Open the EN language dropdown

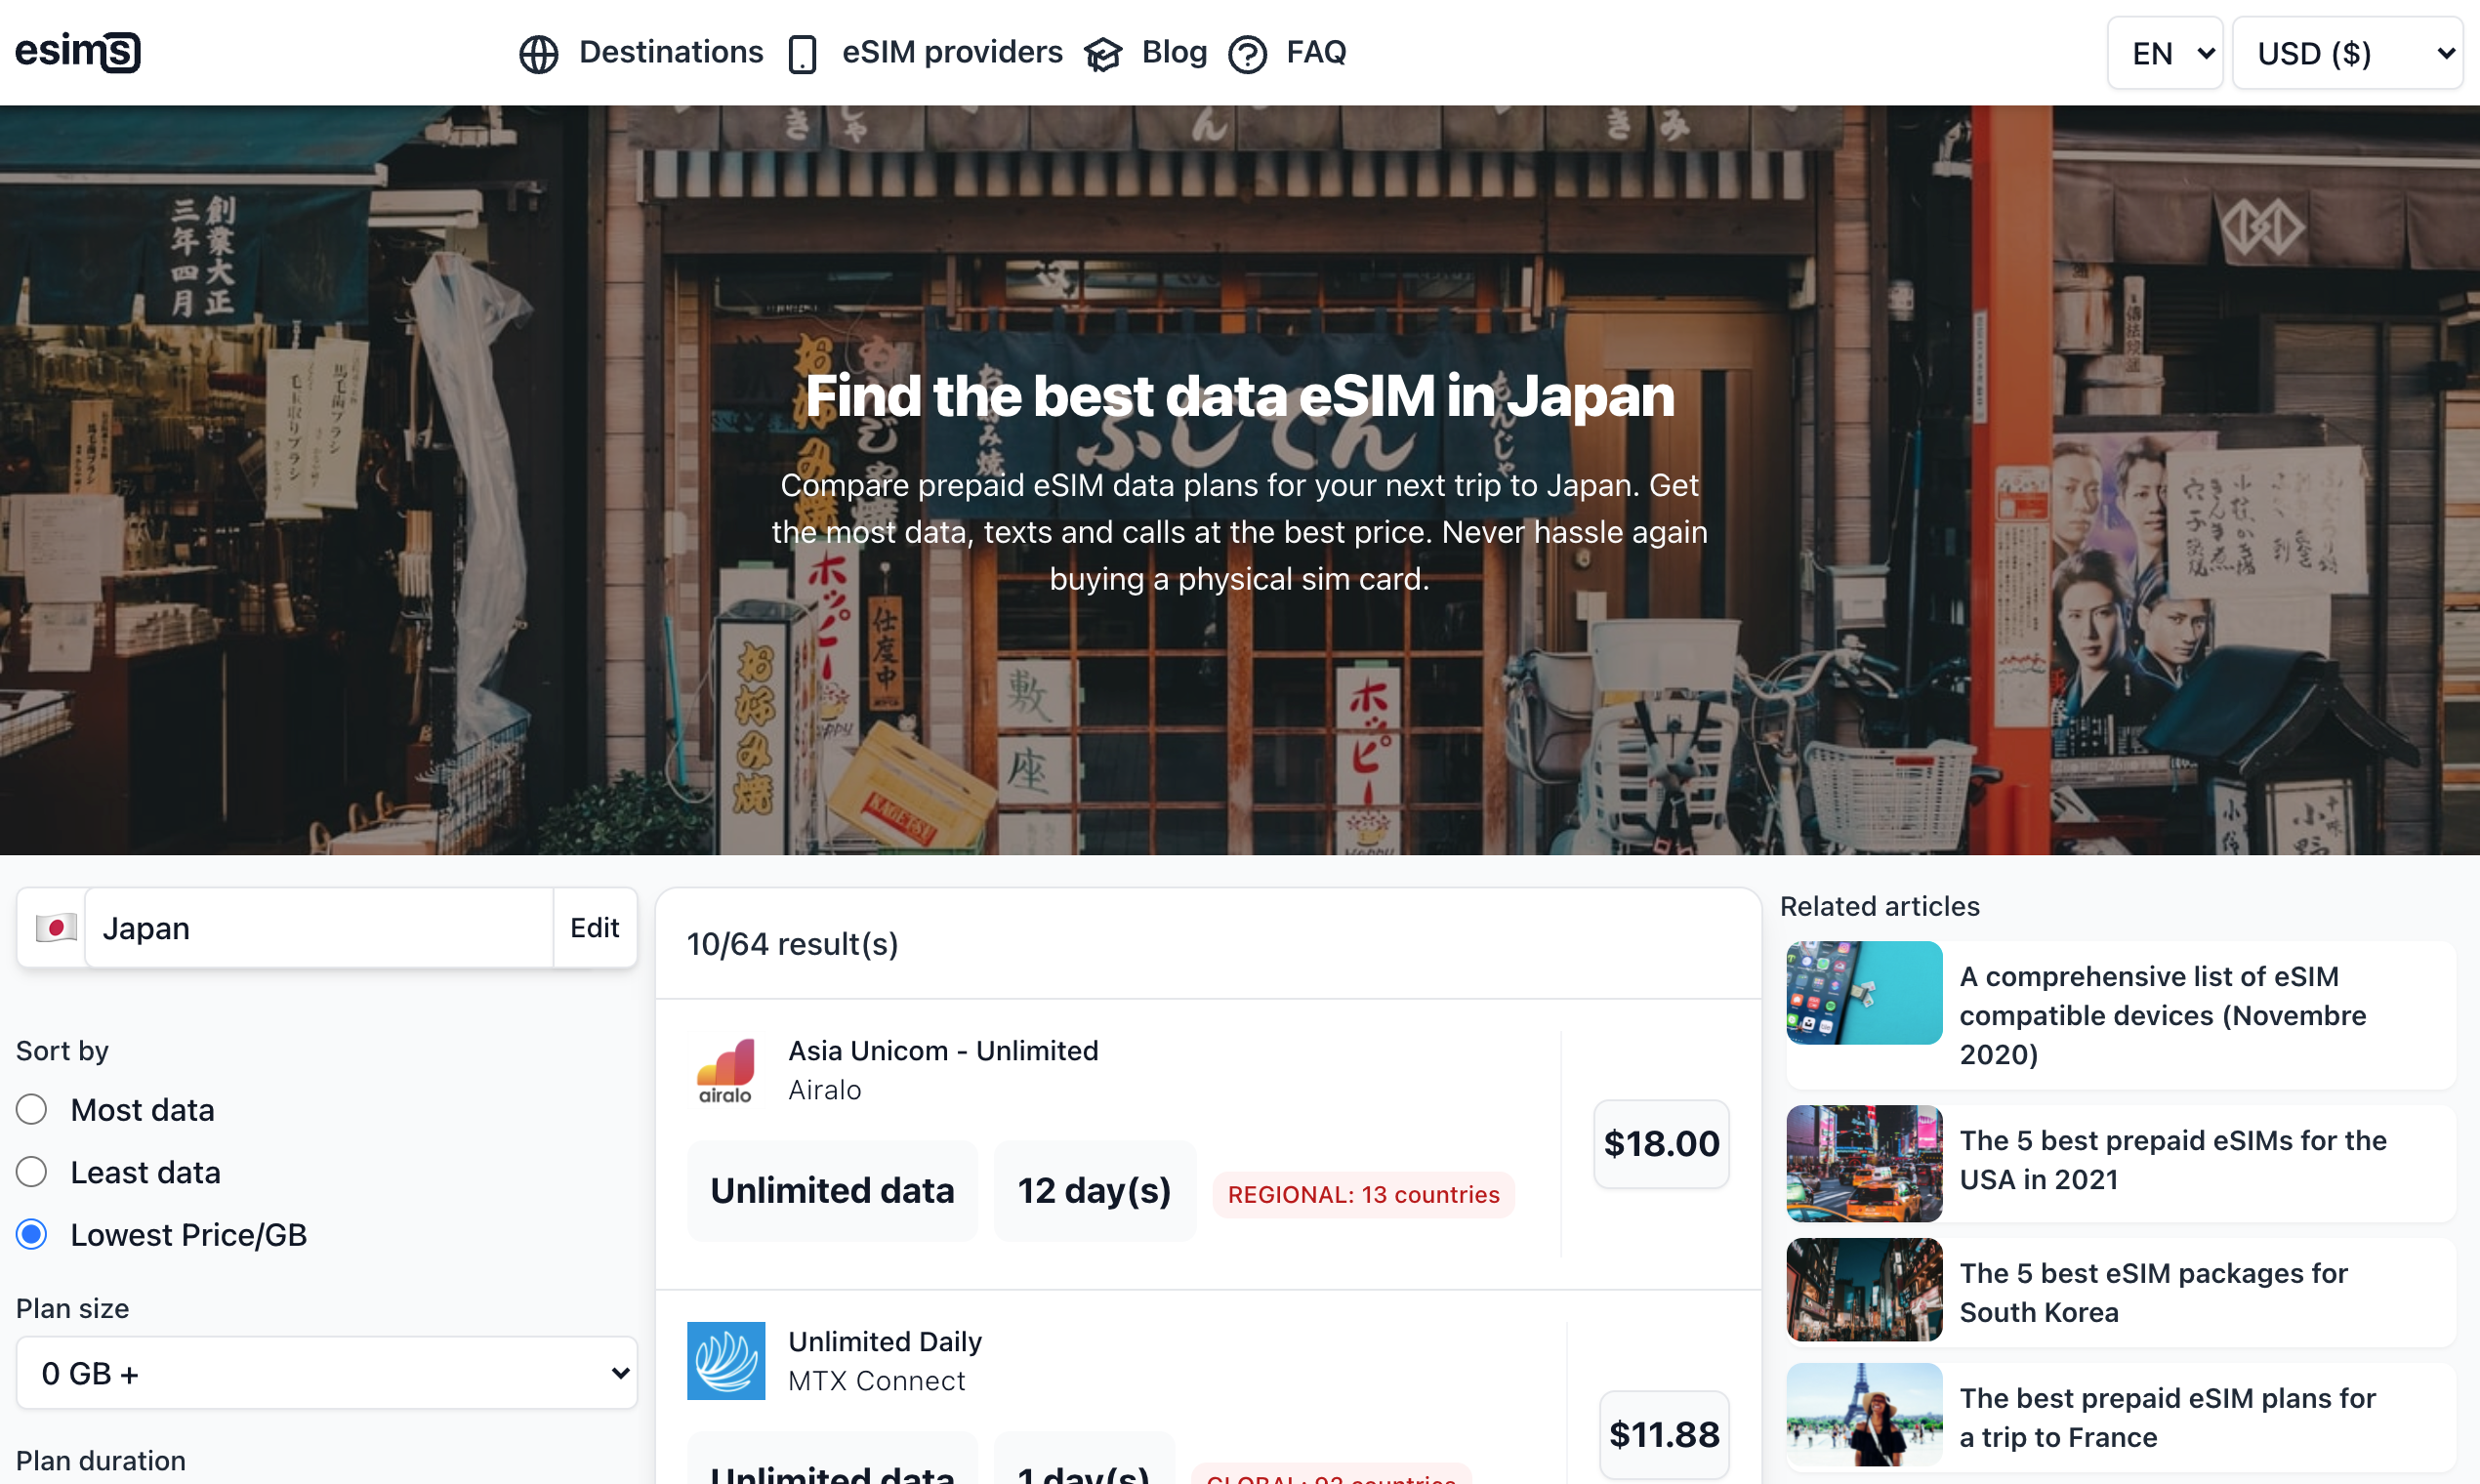tap(2164, 53)
